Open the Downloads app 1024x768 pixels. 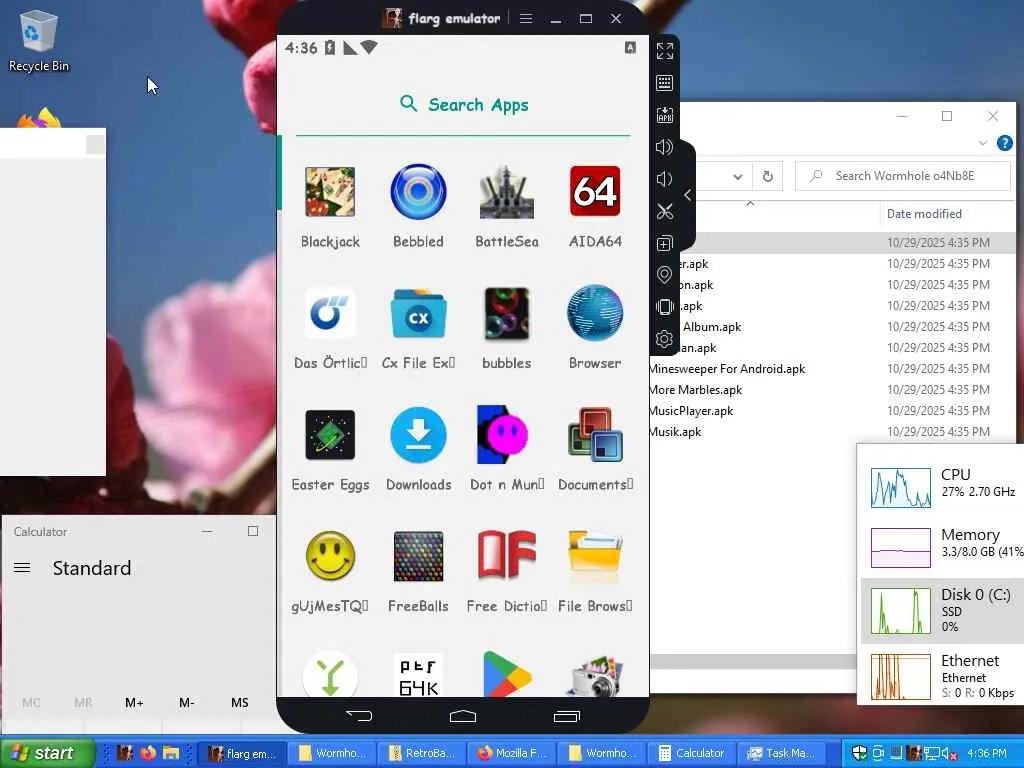tap(418, 435)
